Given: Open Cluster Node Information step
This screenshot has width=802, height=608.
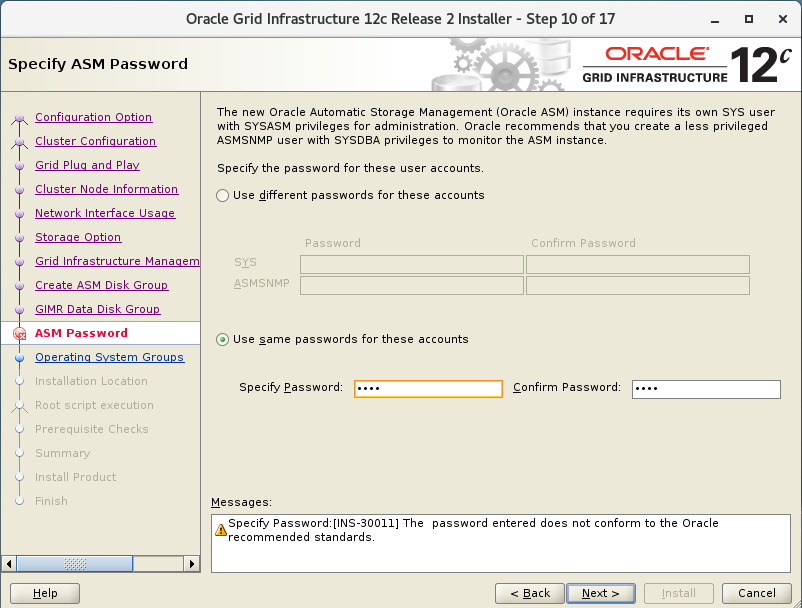Looking at the screenshot, I should point(106,189).
